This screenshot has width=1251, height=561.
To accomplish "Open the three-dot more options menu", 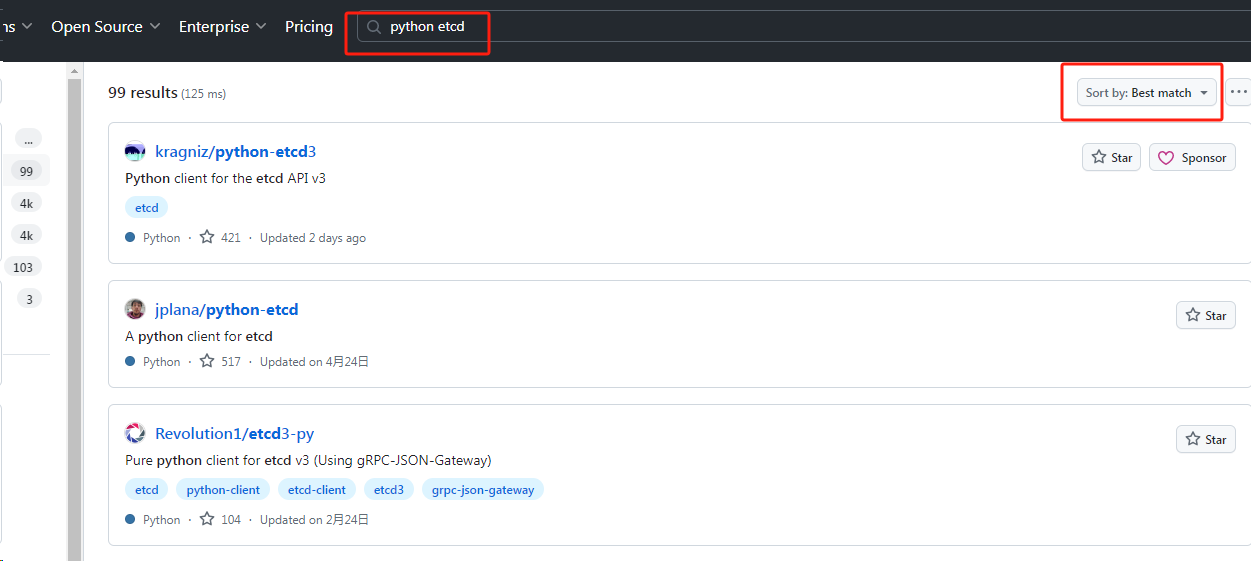I will click(1238, 92).
